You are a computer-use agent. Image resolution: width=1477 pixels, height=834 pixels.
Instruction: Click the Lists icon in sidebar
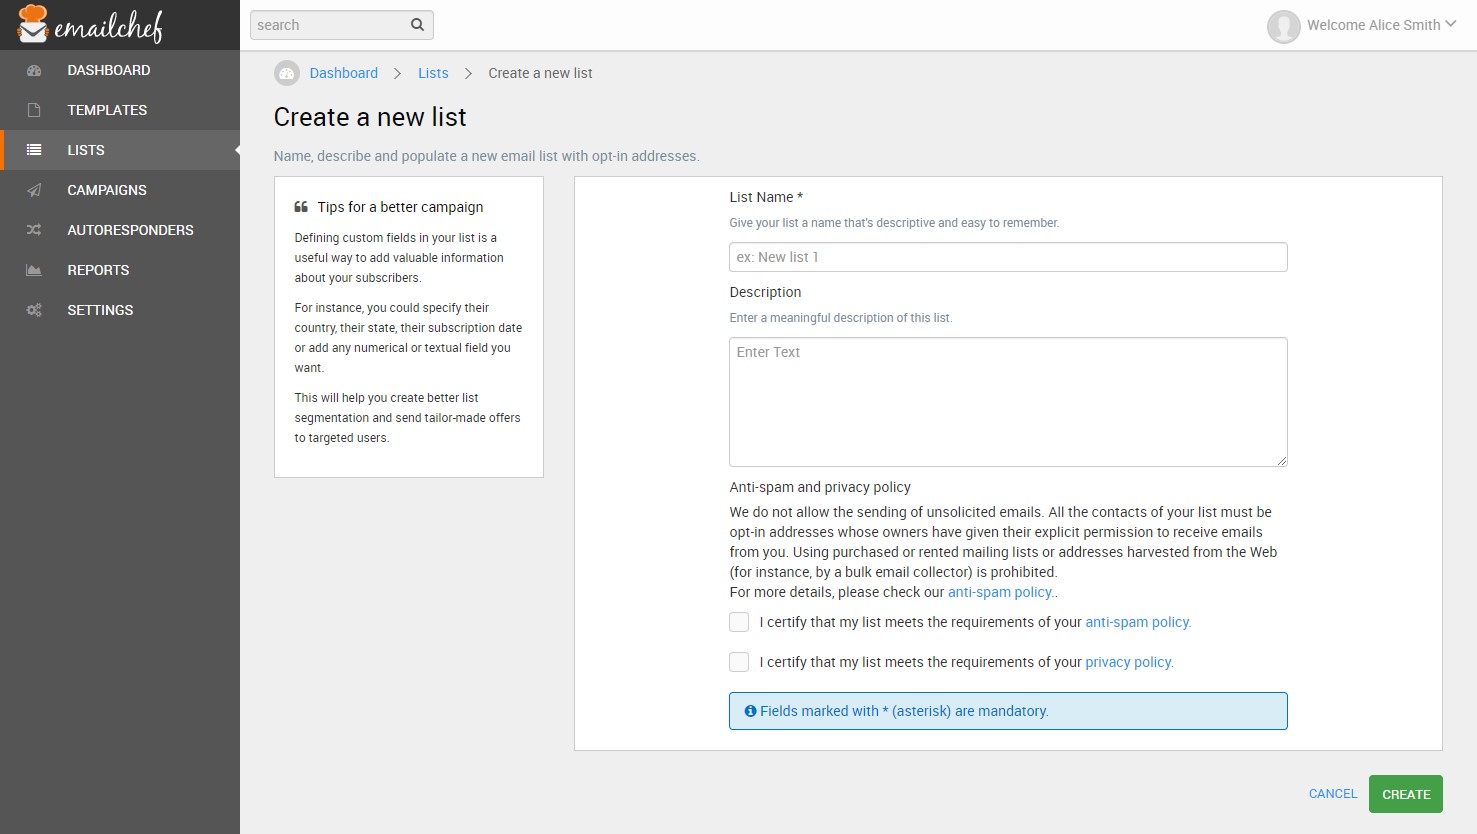coord(34,150)
